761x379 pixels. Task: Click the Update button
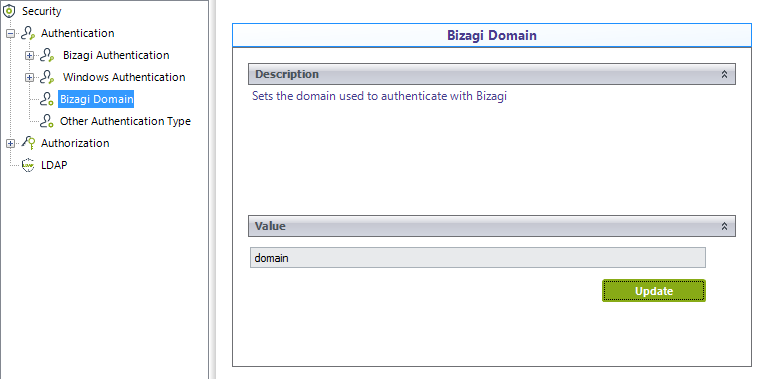click(x=654, y=291)
